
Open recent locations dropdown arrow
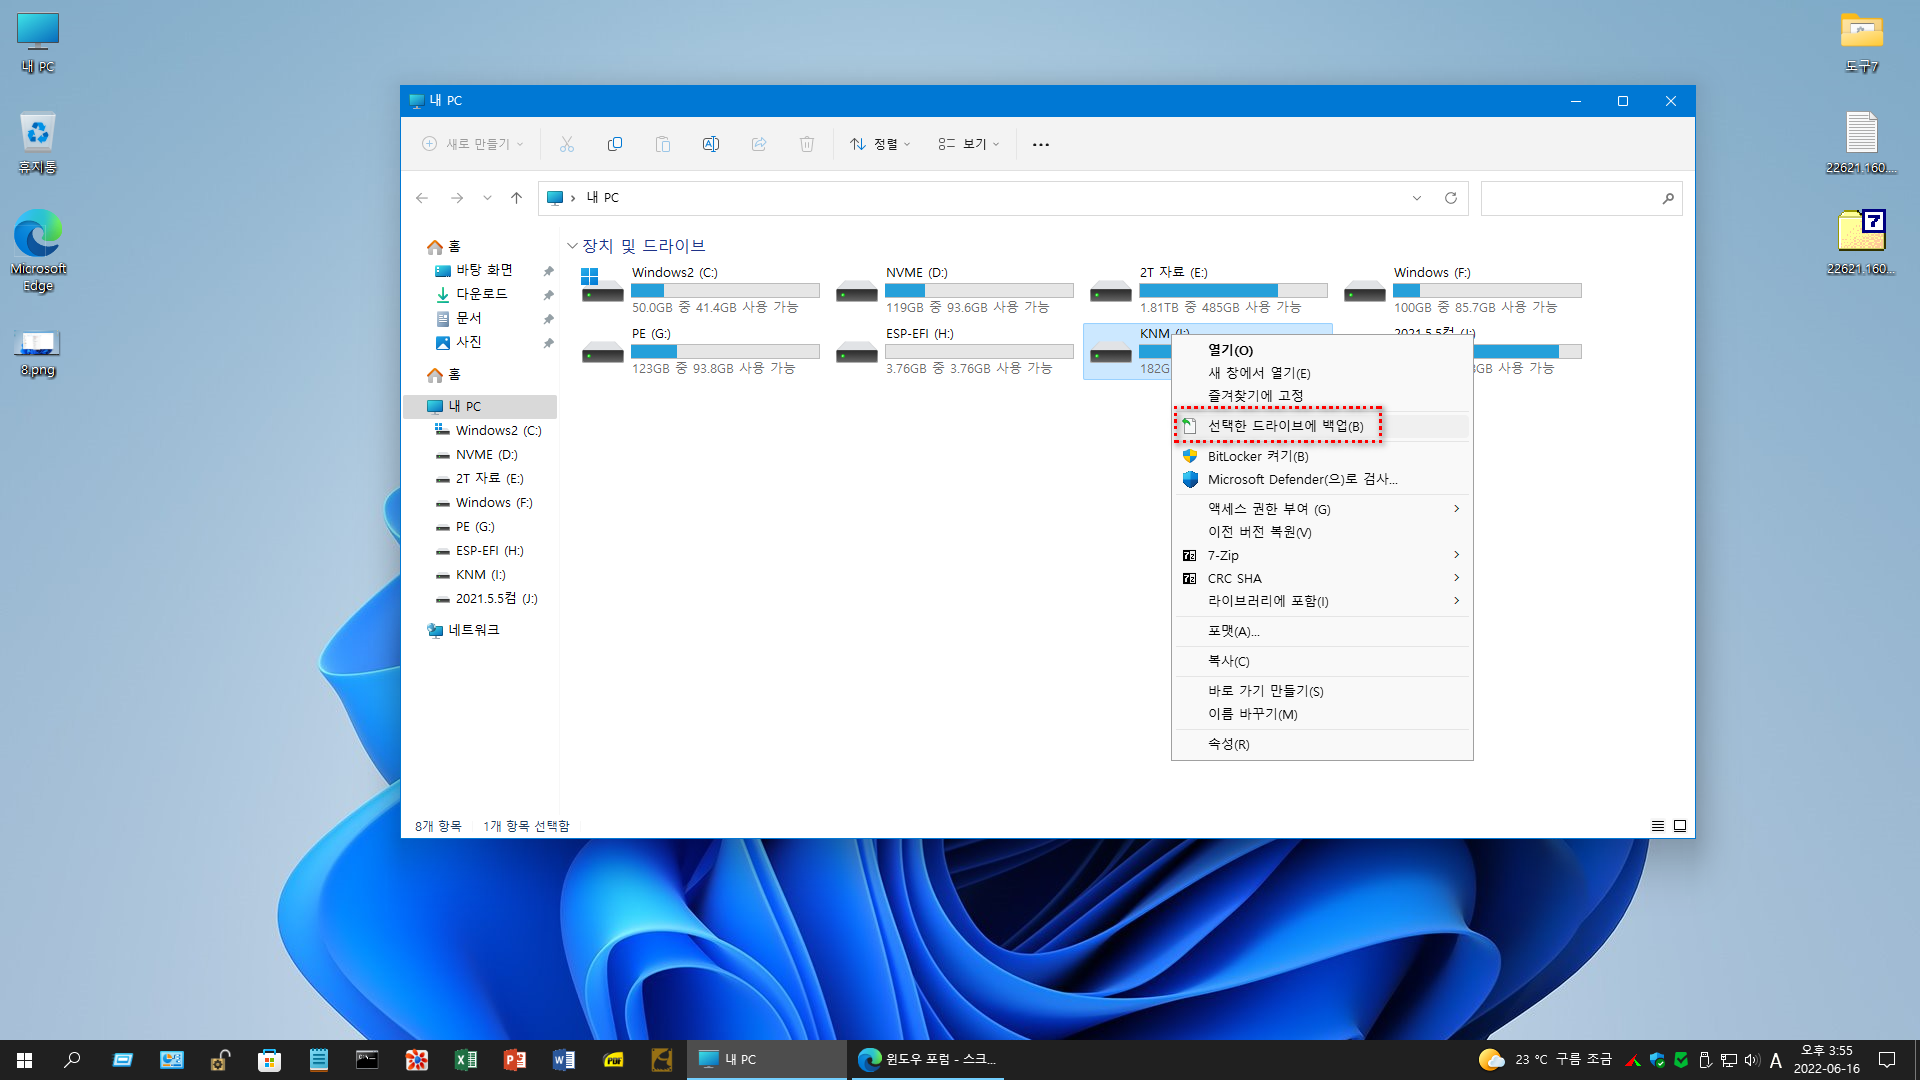click(x=487, y=198)
